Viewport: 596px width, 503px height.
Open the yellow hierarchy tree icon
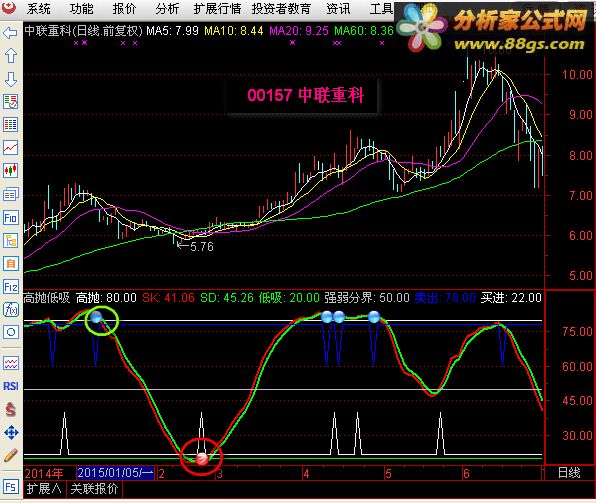(11, 241)
